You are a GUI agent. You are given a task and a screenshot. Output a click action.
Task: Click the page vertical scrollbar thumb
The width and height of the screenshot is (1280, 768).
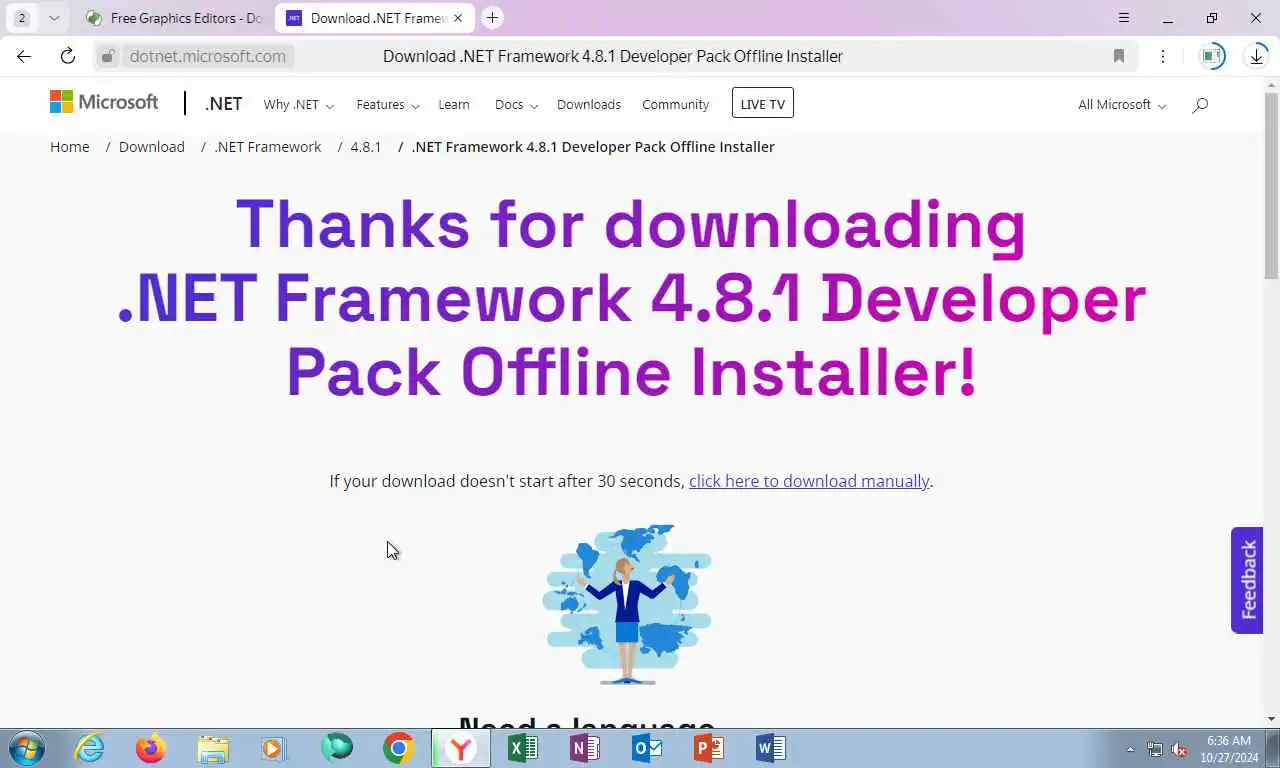(1271, 185)
